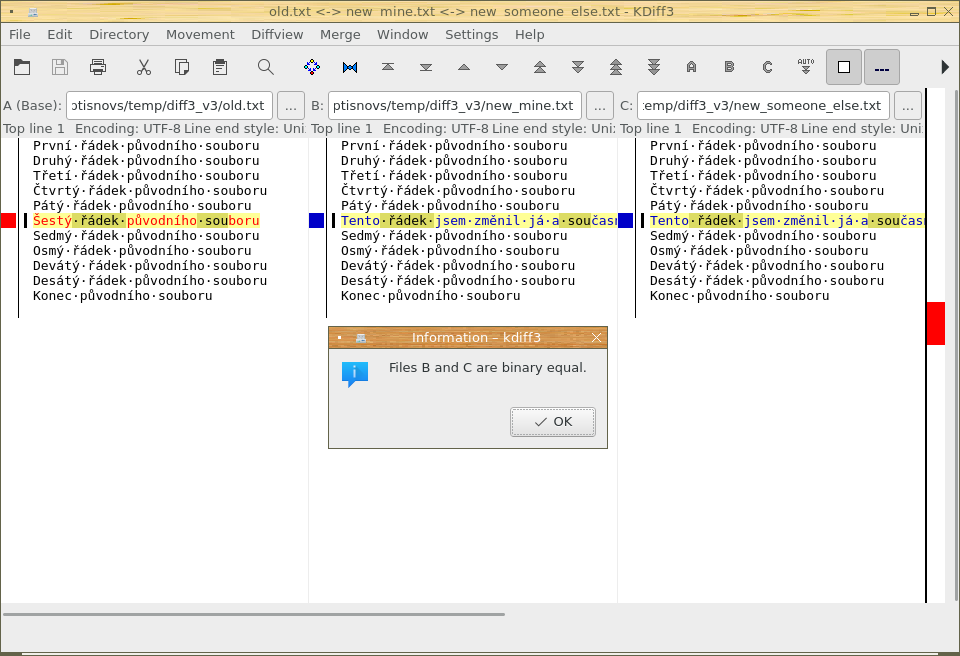960x656 pixels.
Task: Click the Open file toolbar icon
Action: point(22,67)
